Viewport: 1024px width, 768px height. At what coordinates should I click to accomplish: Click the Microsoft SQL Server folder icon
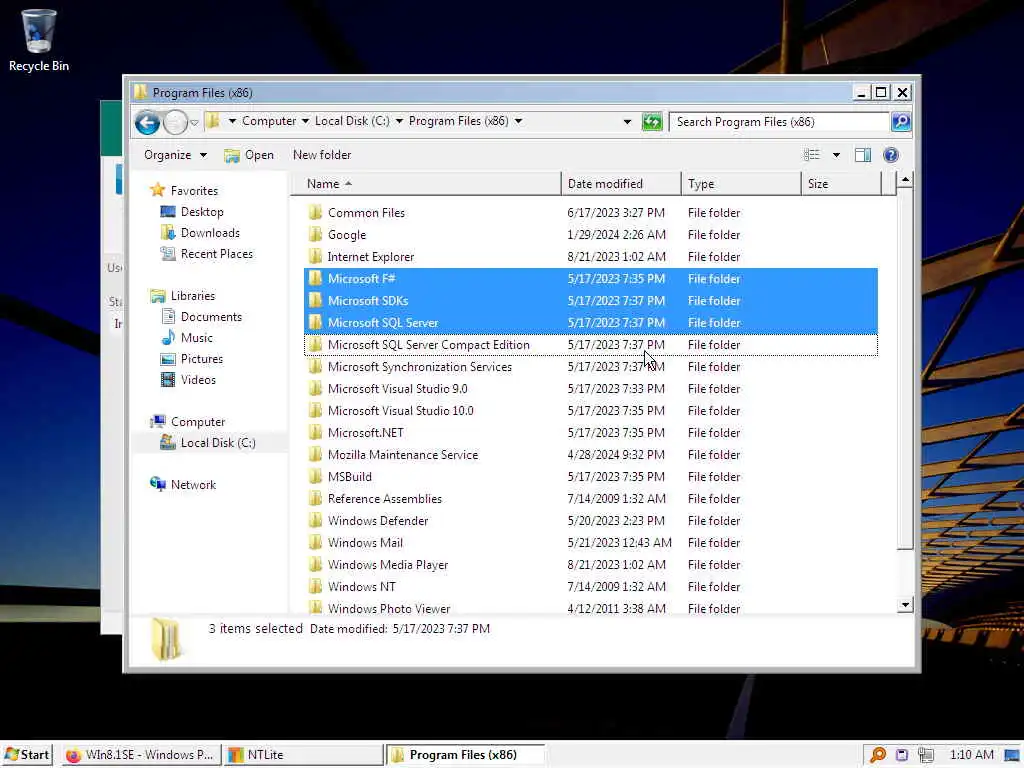(315, 322)
